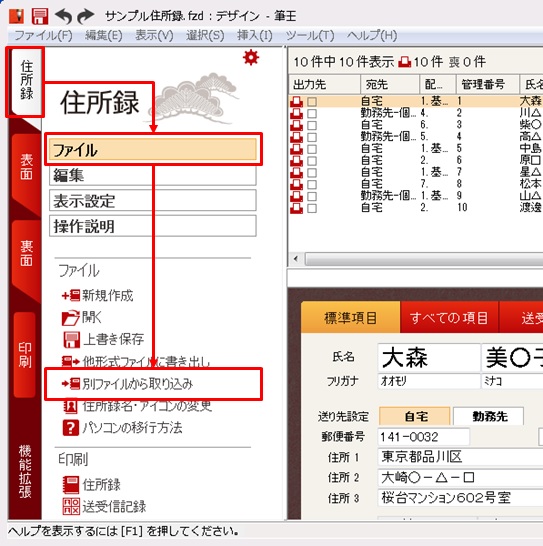Expand the 表示設定 accordion section
Screen dimensions: 543x546
153,201
